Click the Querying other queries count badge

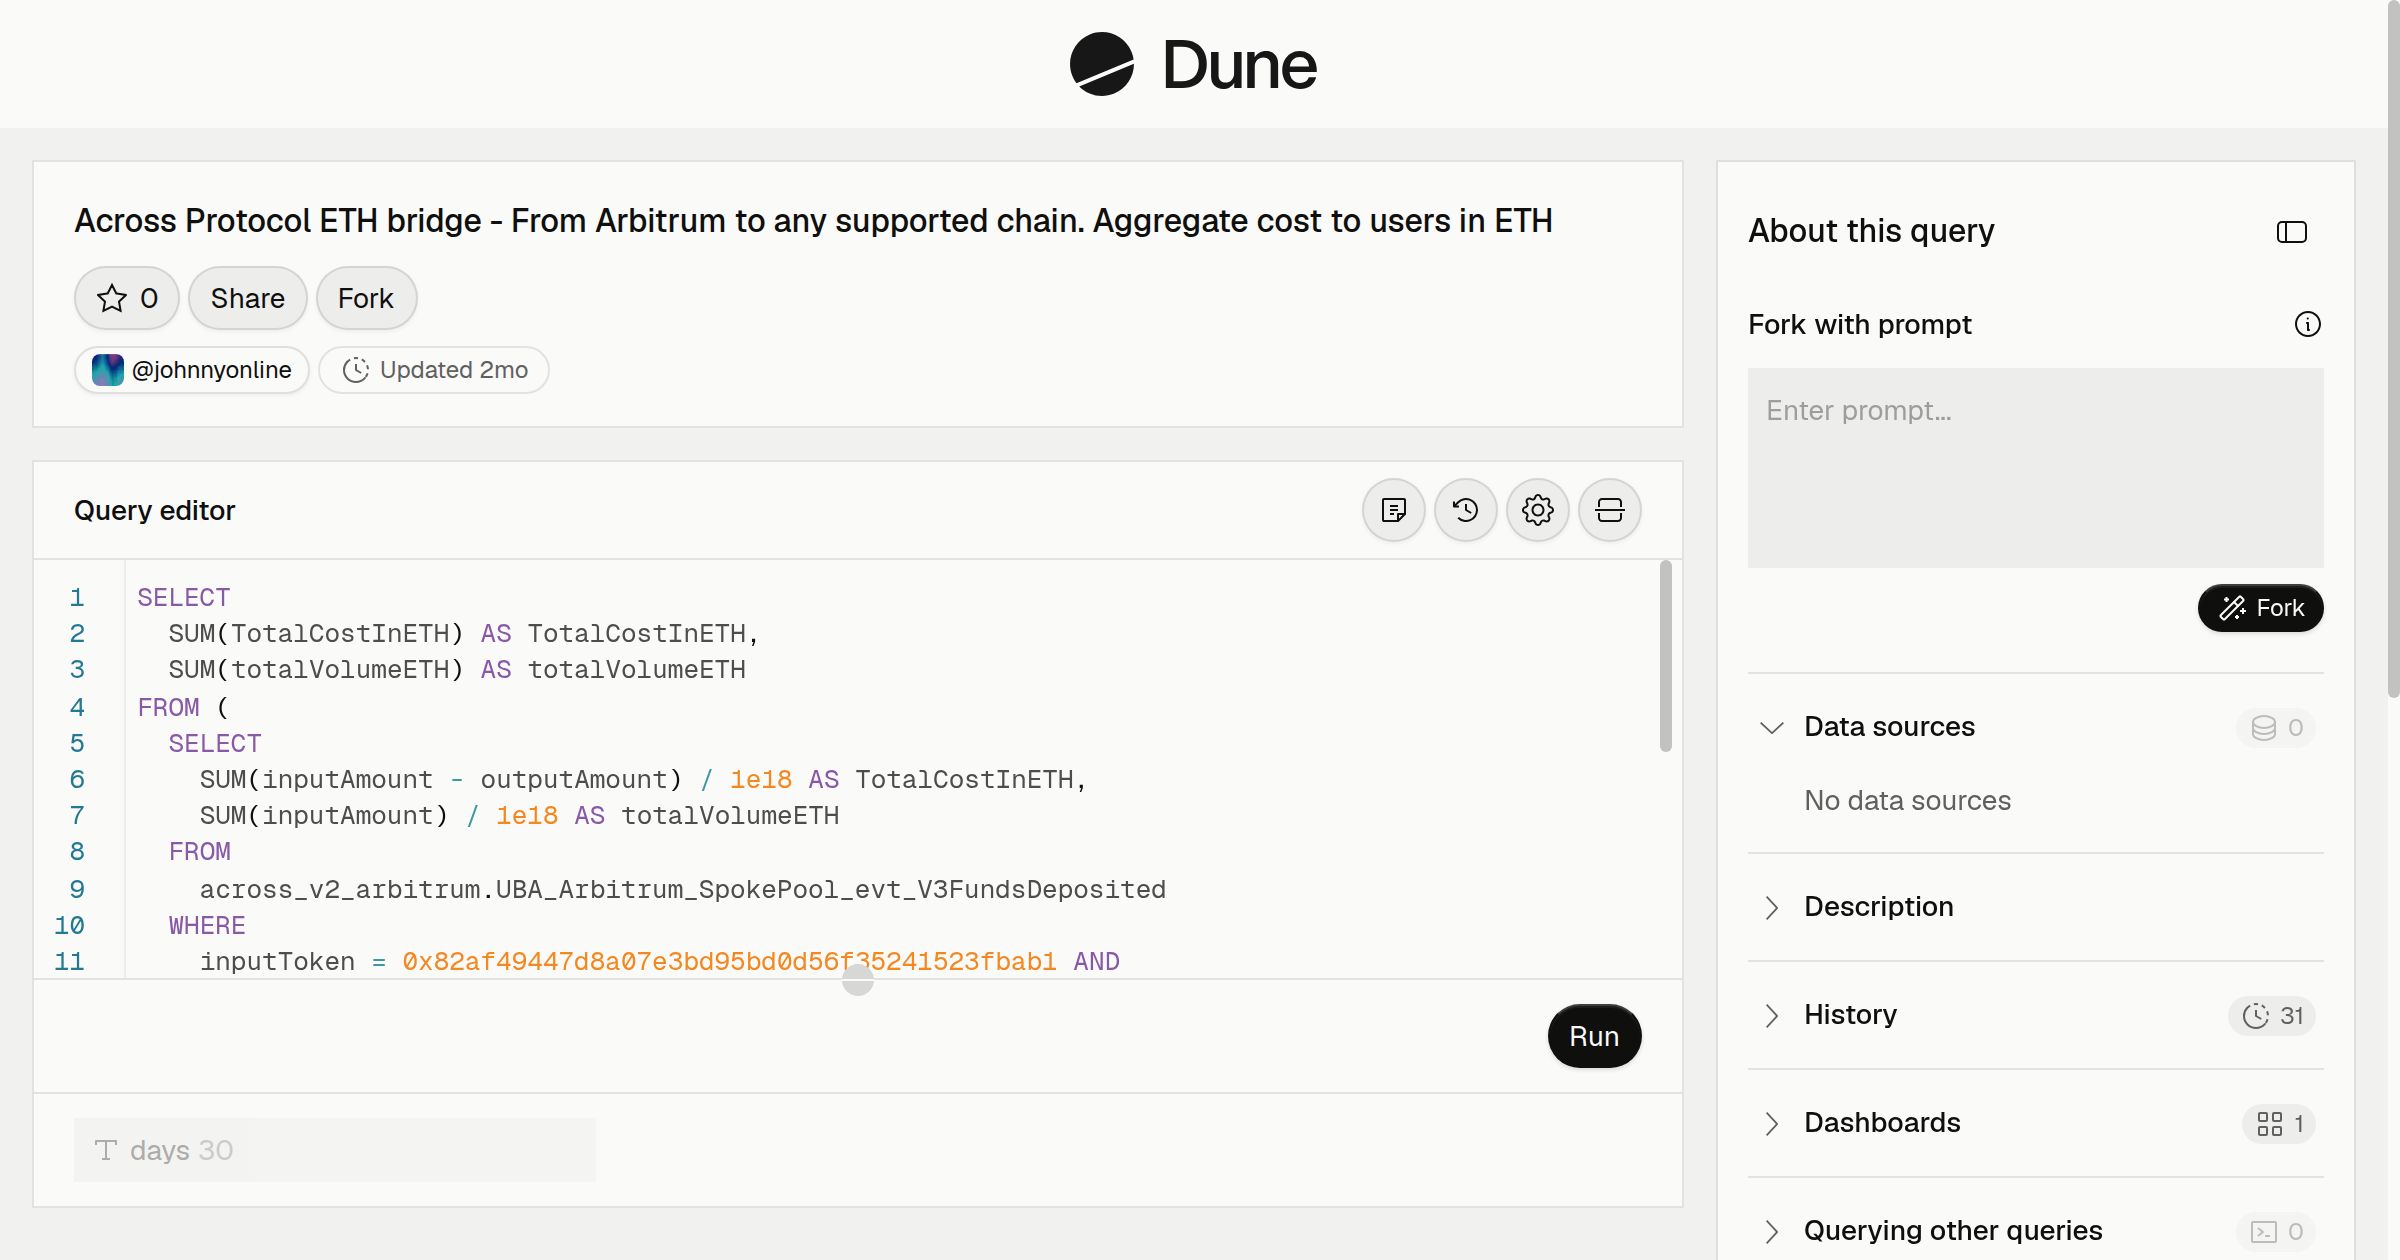click(x=2277, y=1231)
